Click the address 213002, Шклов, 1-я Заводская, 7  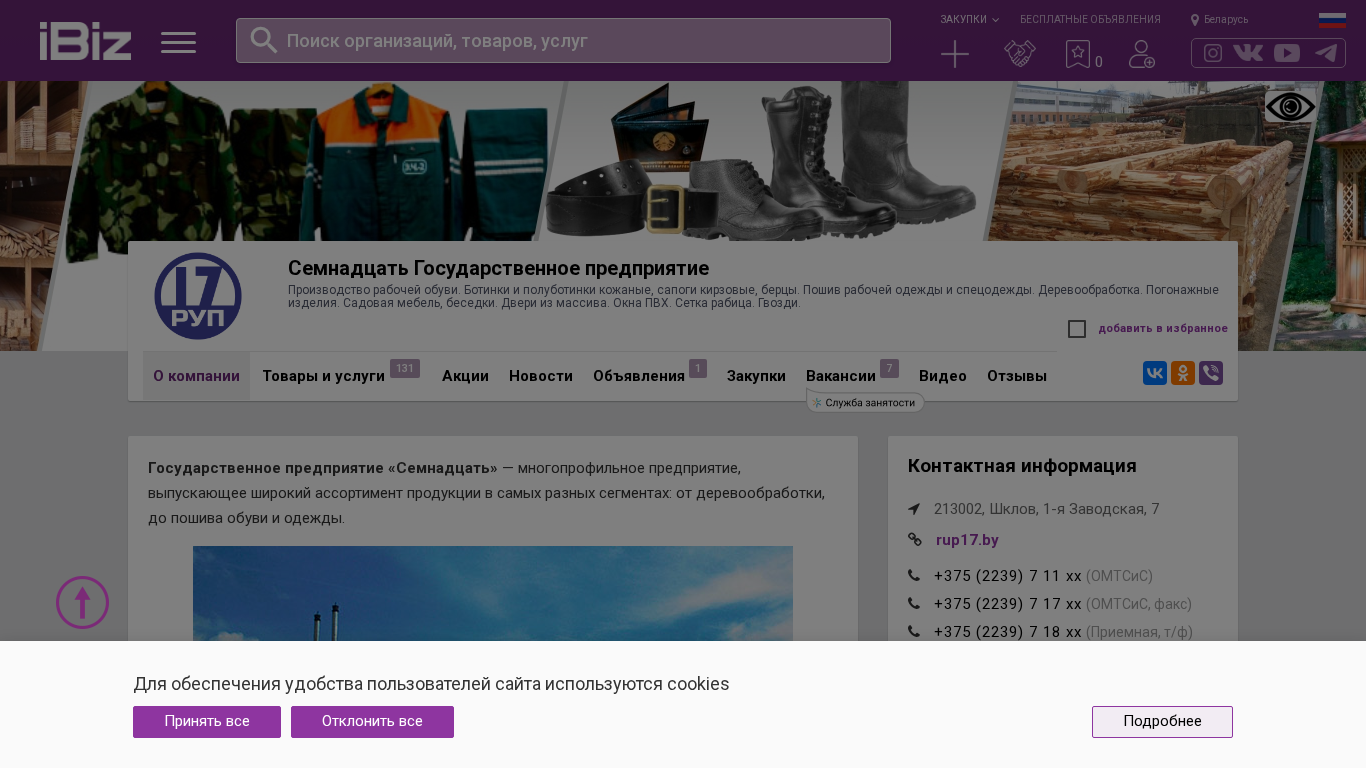click(x=1047, y=509)
